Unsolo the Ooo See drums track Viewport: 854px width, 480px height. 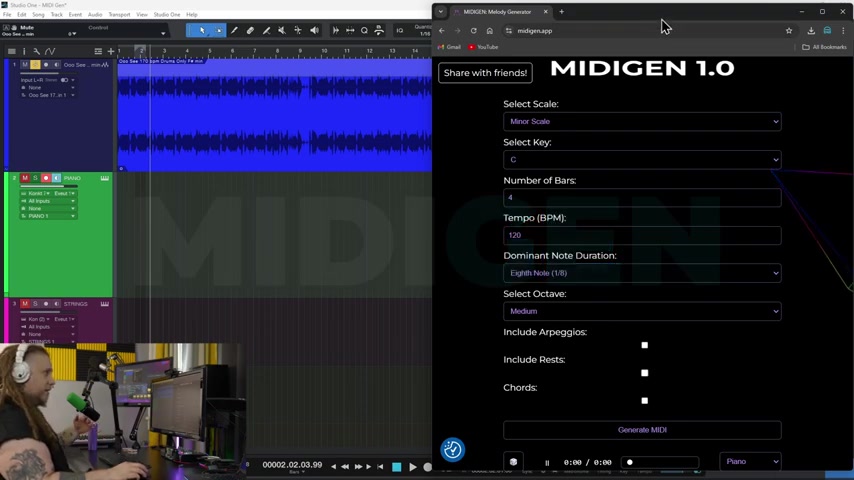(35, 65)
